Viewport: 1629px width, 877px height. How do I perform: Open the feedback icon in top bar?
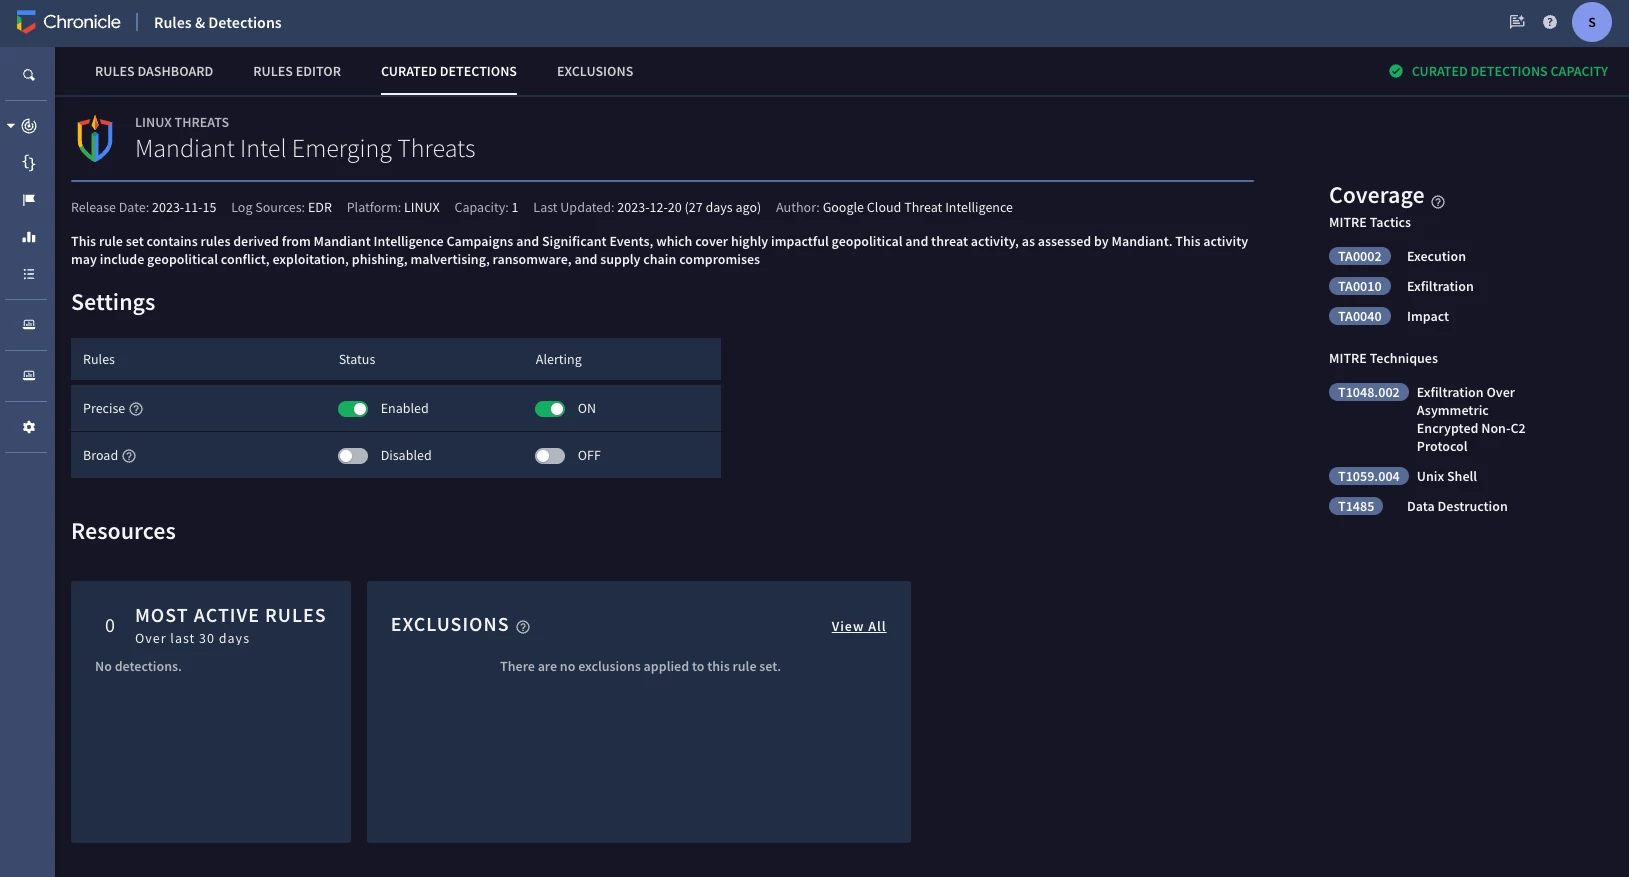(x=1517, y=22)
